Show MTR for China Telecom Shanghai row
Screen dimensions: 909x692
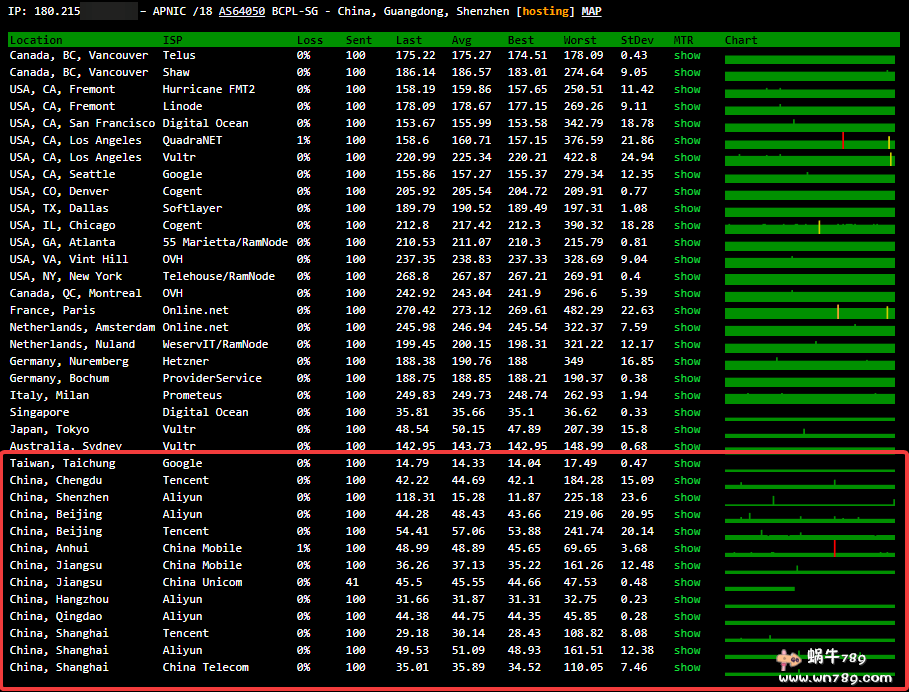687,668
